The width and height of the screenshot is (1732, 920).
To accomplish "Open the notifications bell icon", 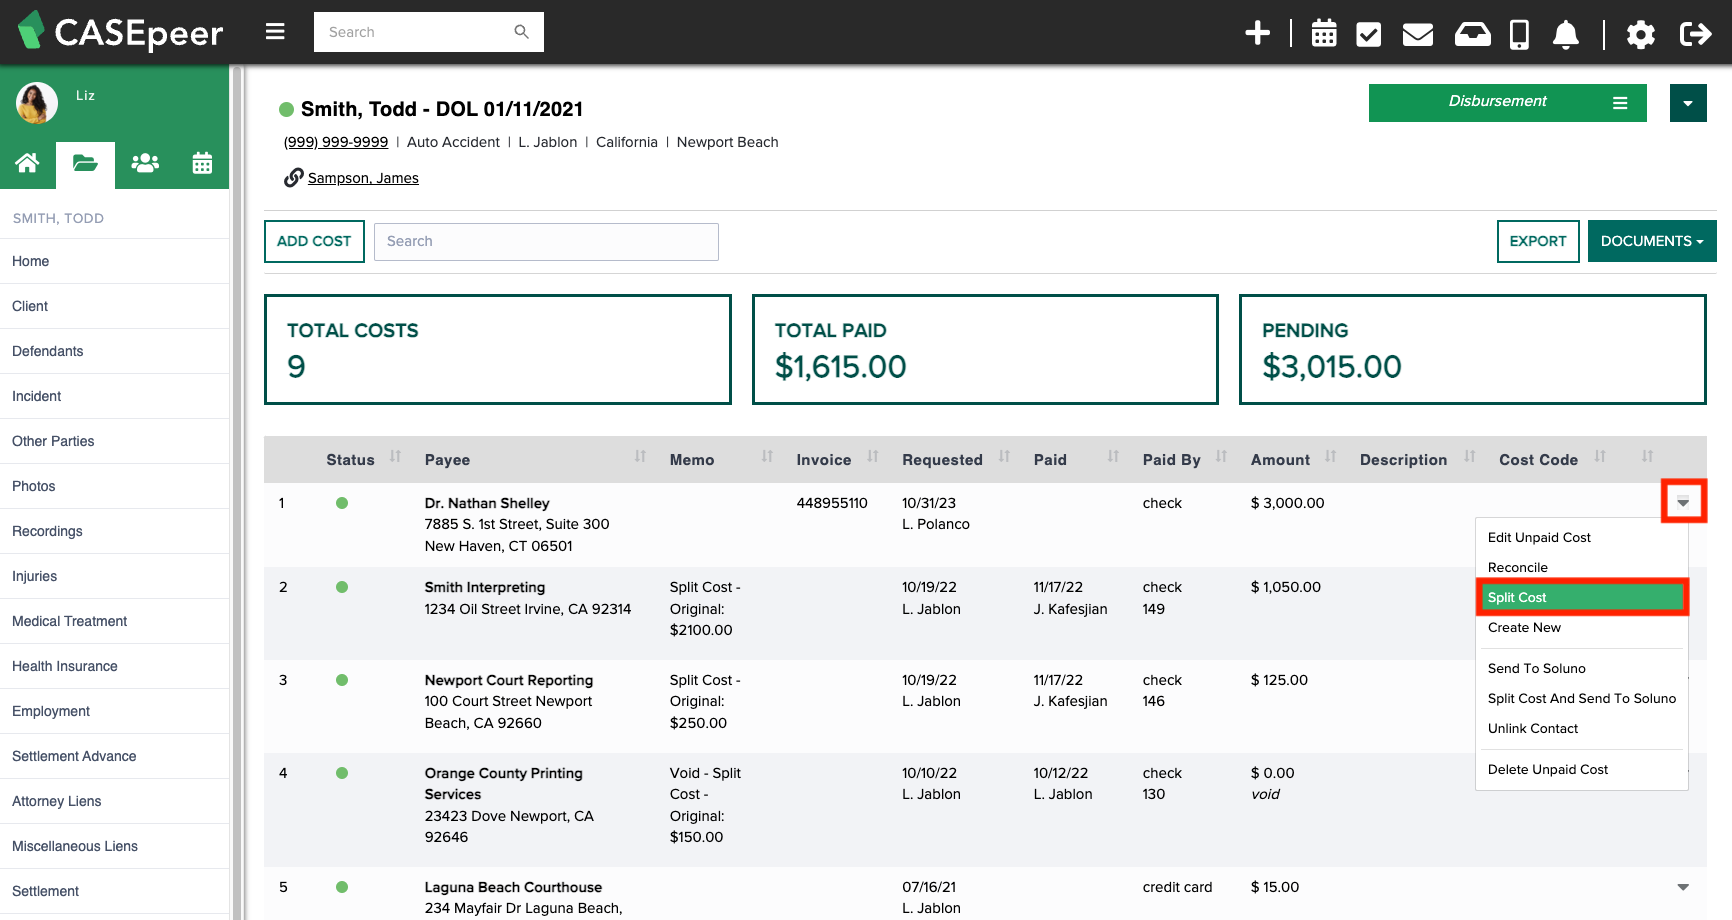I will (x=1566, y=33).
